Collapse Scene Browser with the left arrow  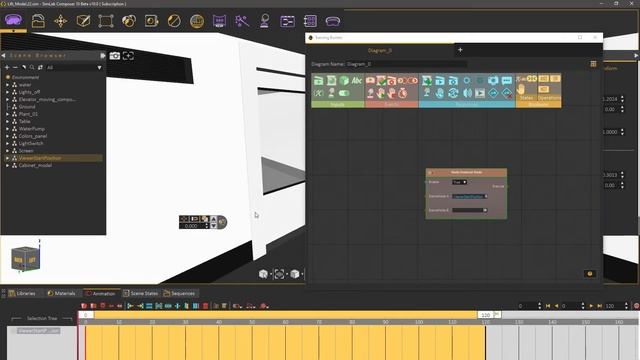[x=3, y=55]
